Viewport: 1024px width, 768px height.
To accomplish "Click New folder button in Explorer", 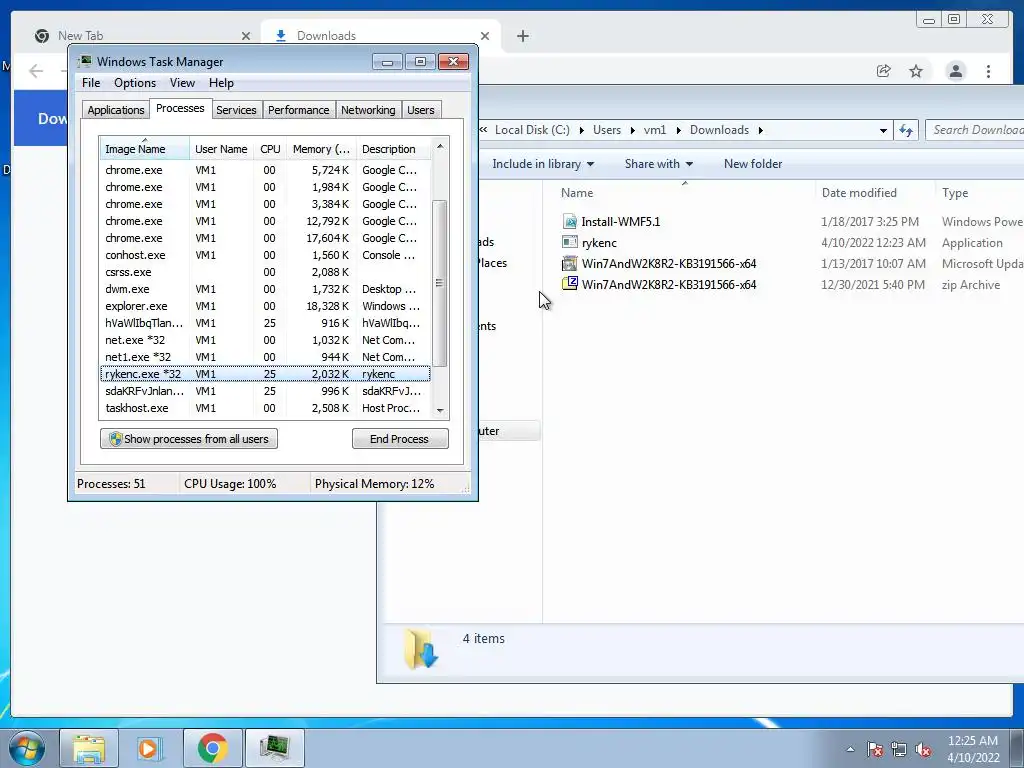I will click(x=752, y=164).
